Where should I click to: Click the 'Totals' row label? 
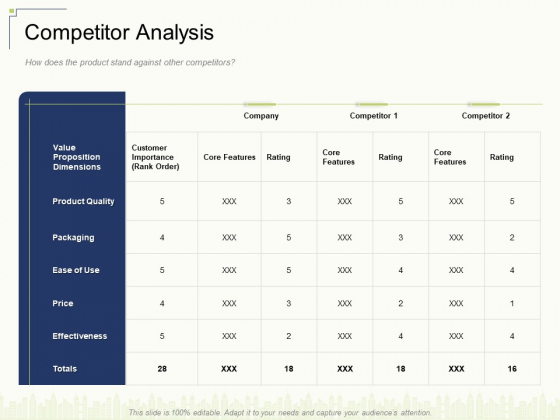65,369
